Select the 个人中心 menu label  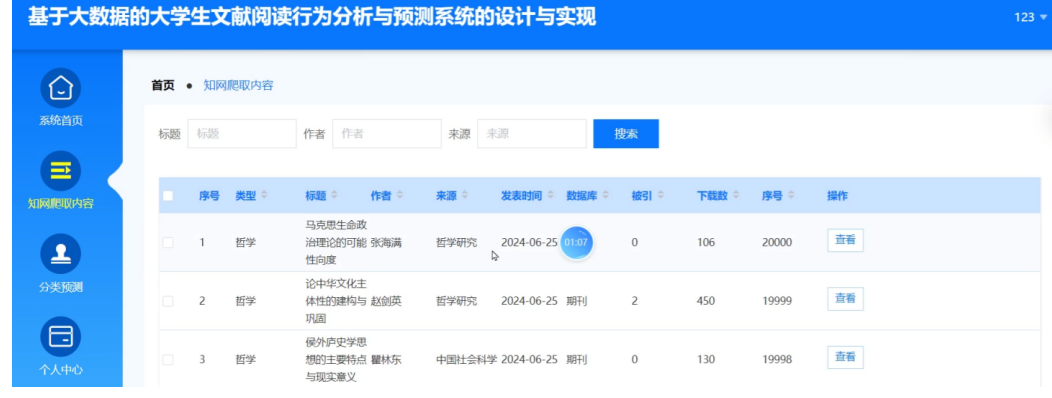61,369
